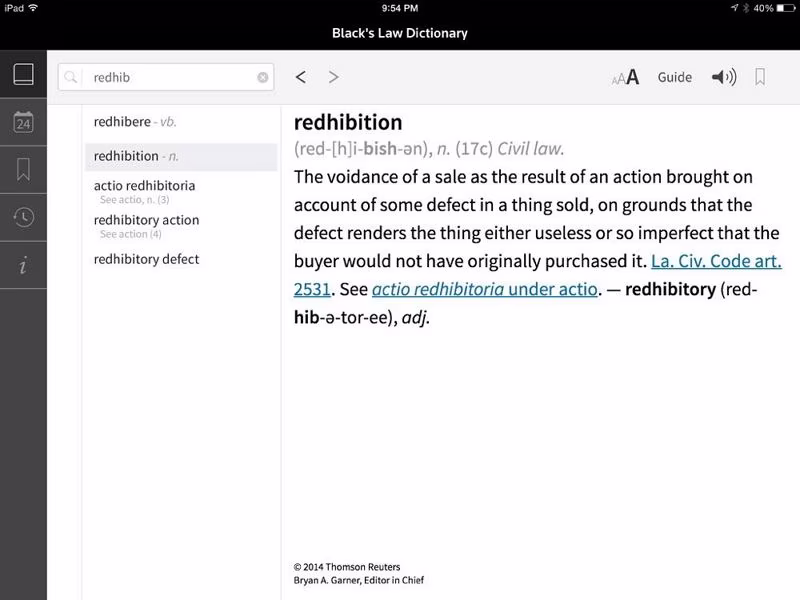Tap the Black's Law Dictionary title
The width and height of the screenshot is (800, 600).
[399, 33]
